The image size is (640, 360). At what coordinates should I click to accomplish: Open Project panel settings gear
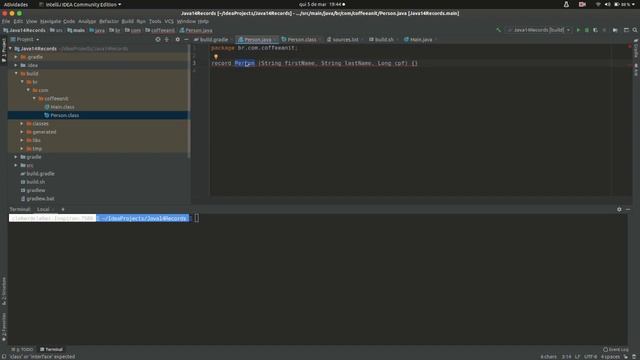(178, 39)
